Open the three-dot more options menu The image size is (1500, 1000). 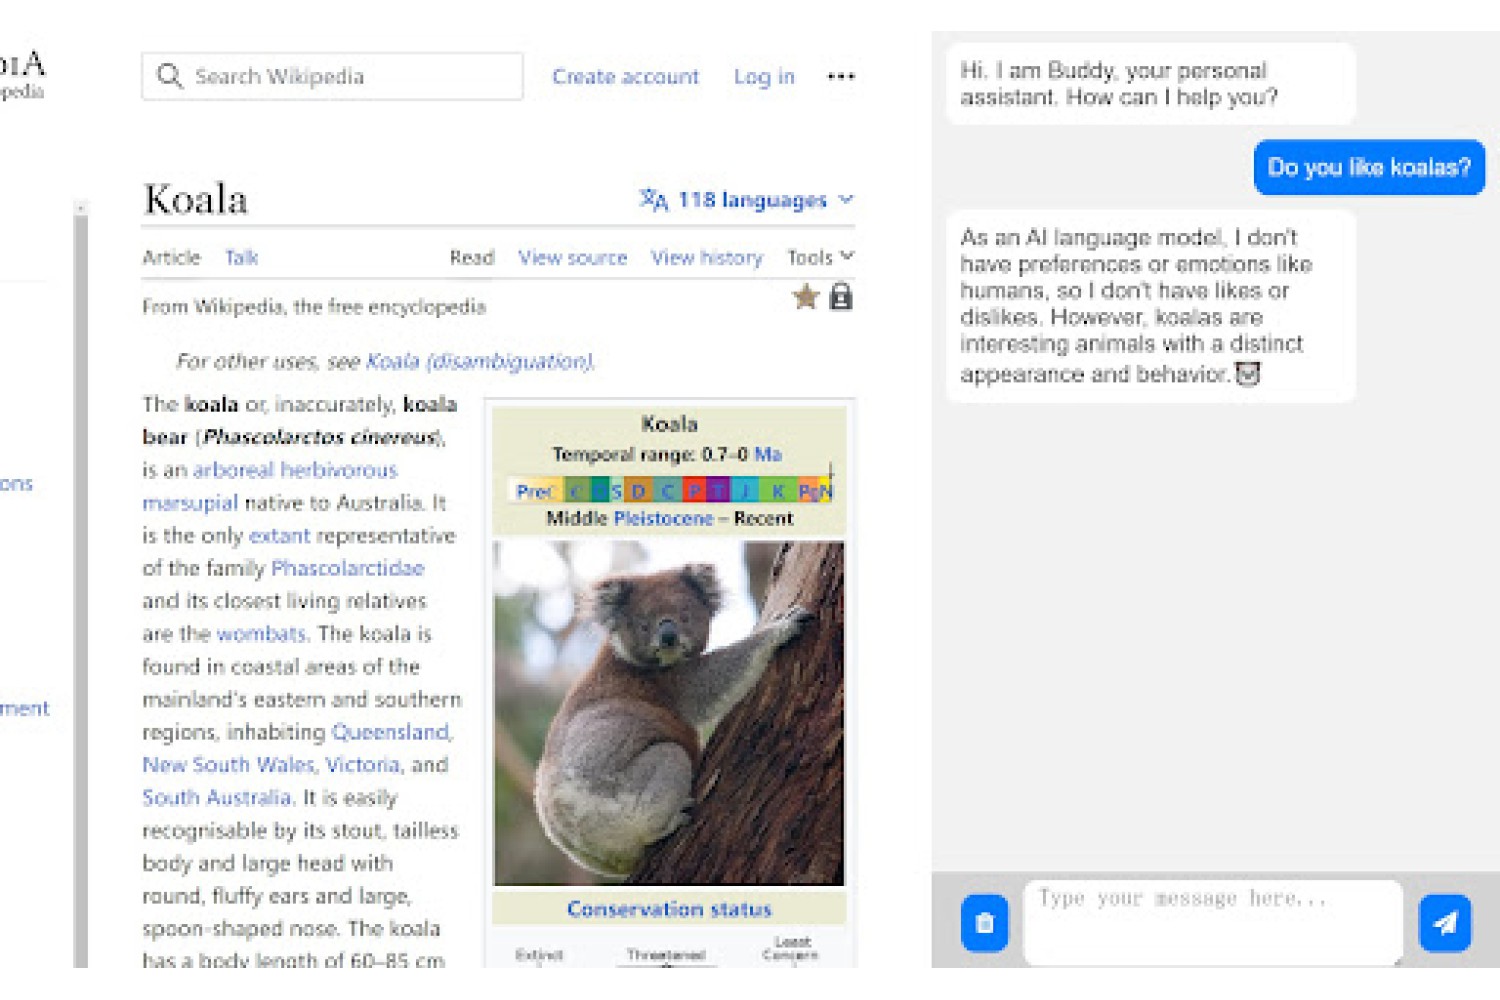click(x=841, y=76)
